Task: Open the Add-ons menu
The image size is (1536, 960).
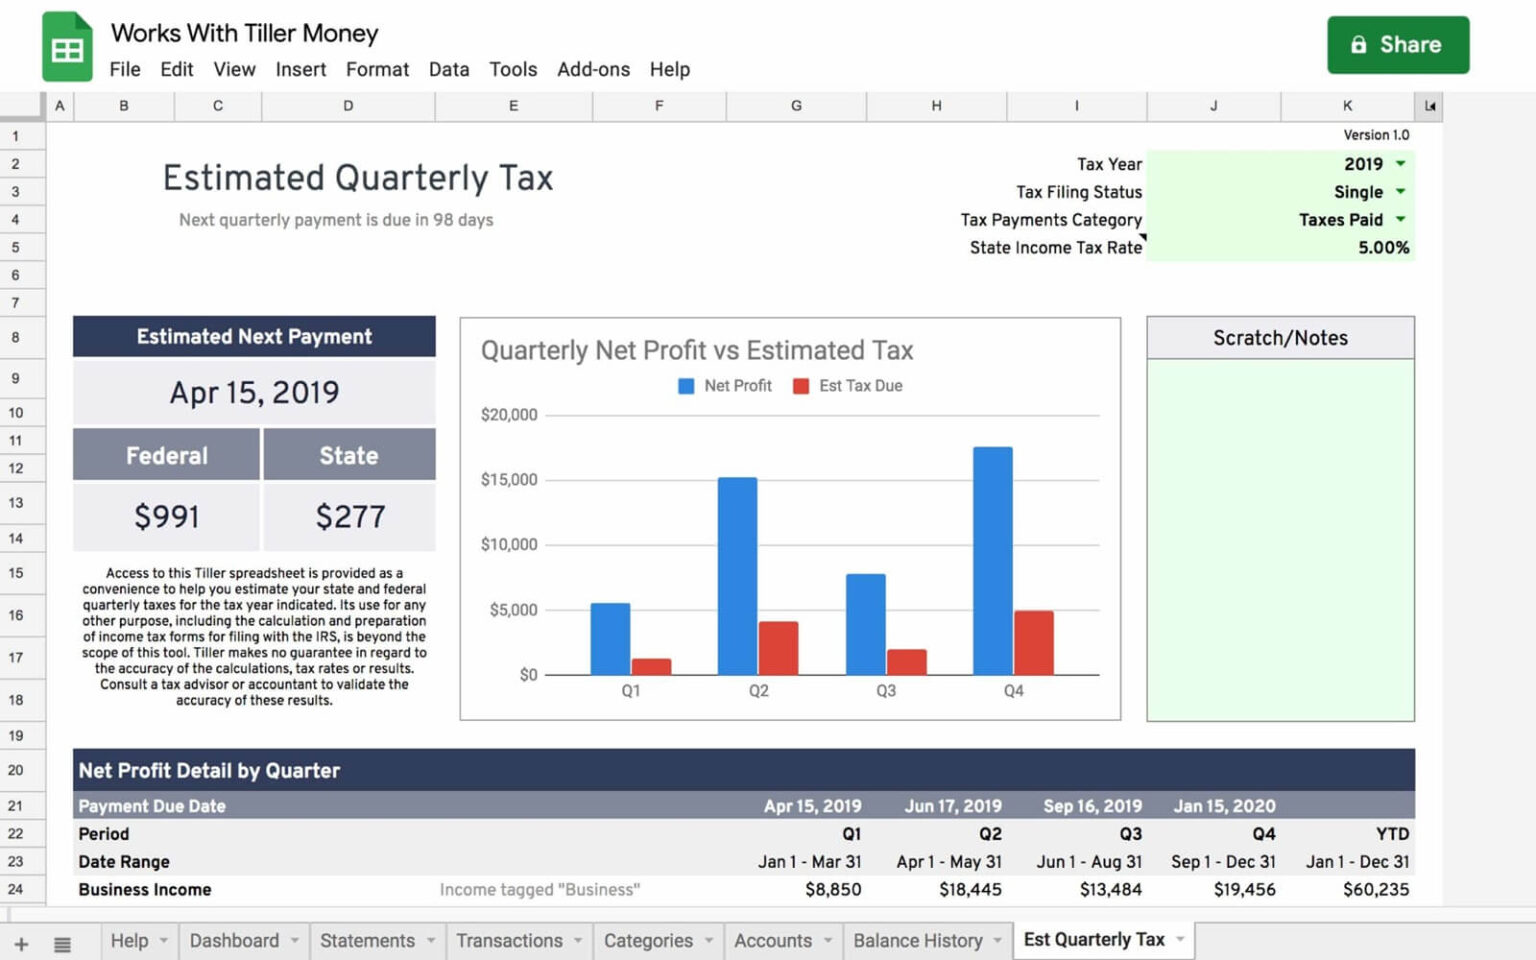Action: pyautogui.click(x=594, y=69)
